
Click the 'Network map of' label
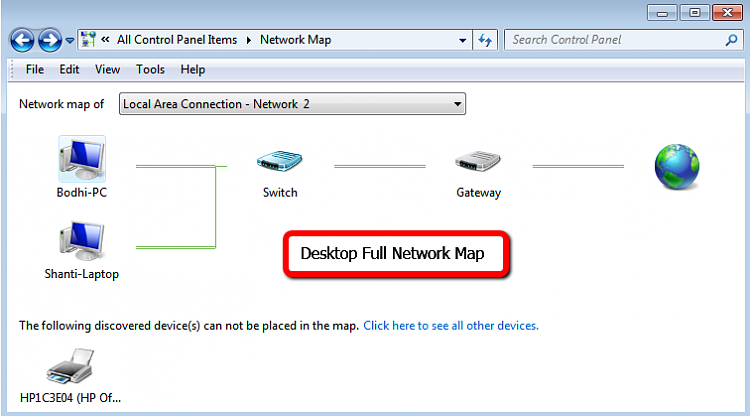(x=61, y=104)
